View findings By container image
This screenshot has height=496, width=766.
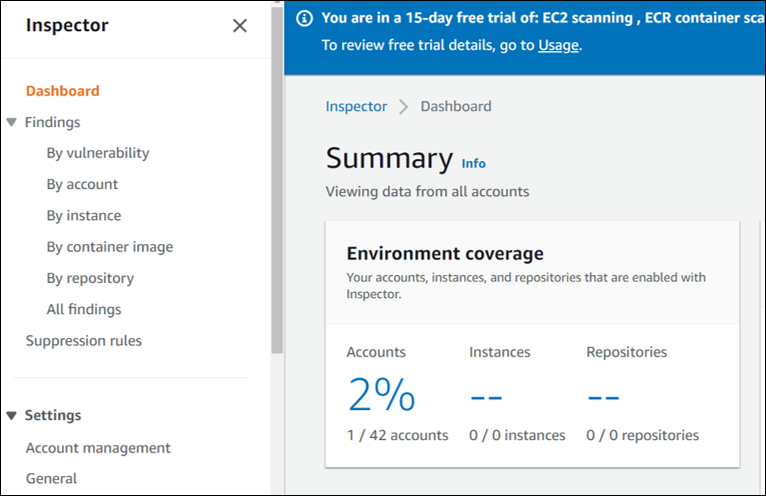point(110,247)
